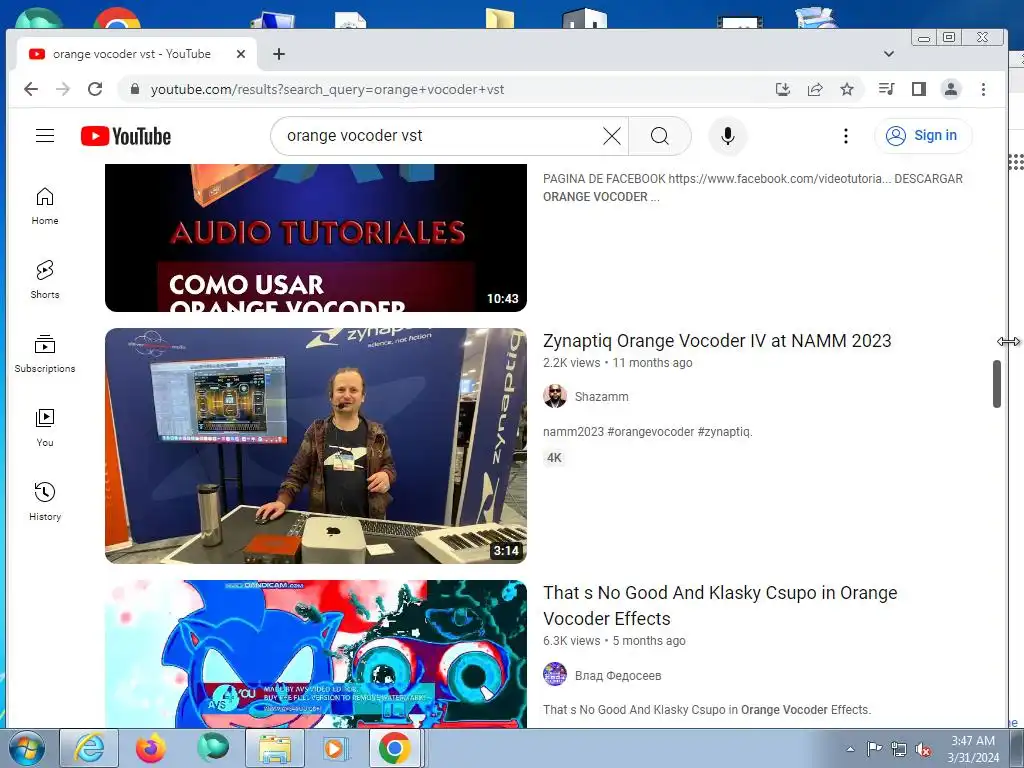
Task: Click the Shazamm channel avatar
Action: coord(554,396)
